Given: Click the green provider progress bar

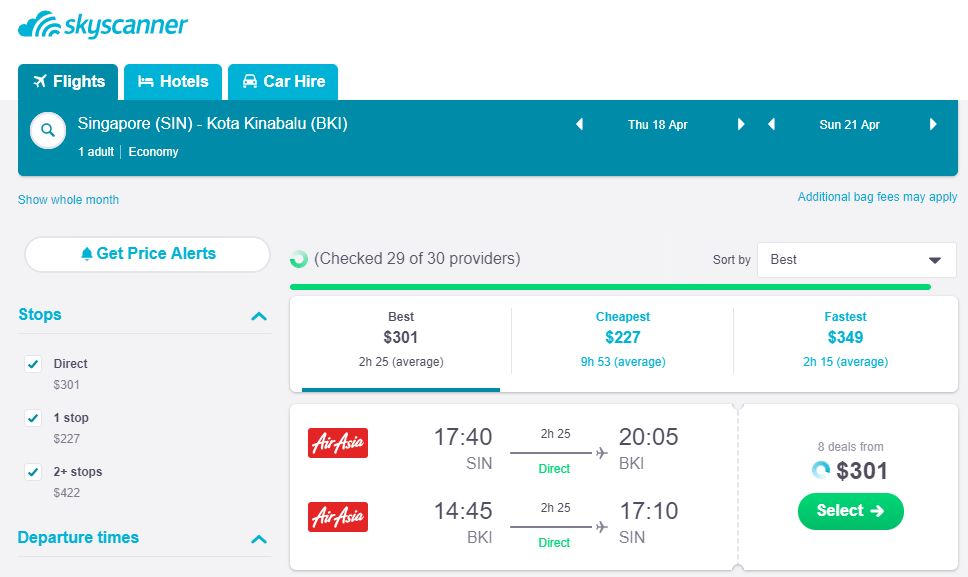Looking at the screenshot, I should click(610, 287).
